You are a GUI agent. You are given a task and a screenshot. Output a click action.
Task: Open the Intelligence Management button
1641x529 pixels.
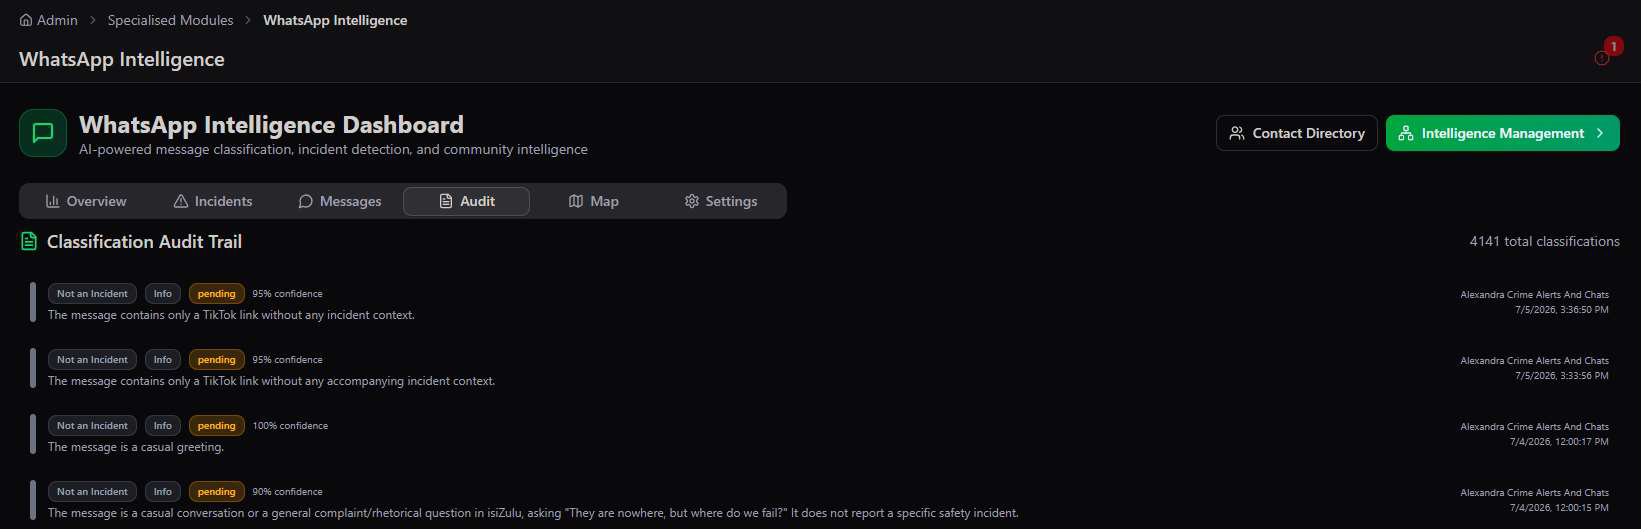[1503, 133]
